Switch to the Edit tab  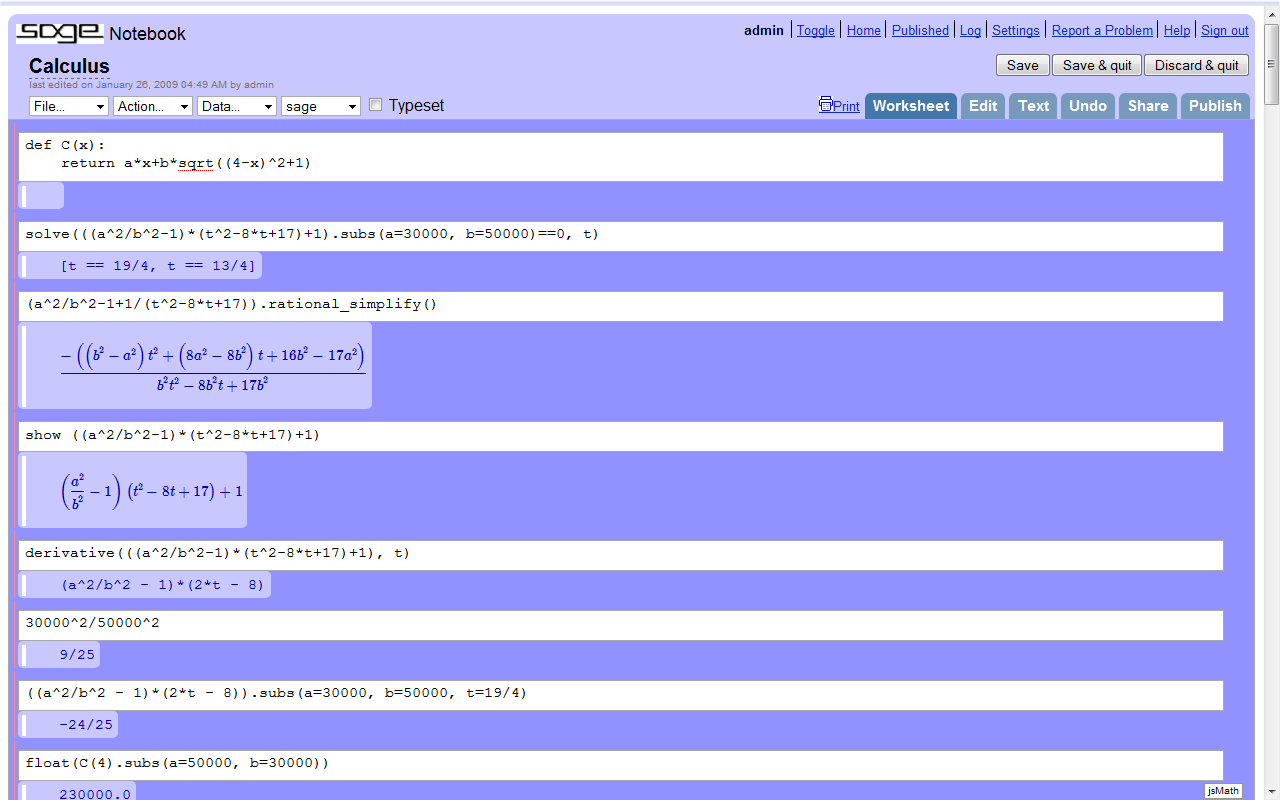[x=982, y=106]
